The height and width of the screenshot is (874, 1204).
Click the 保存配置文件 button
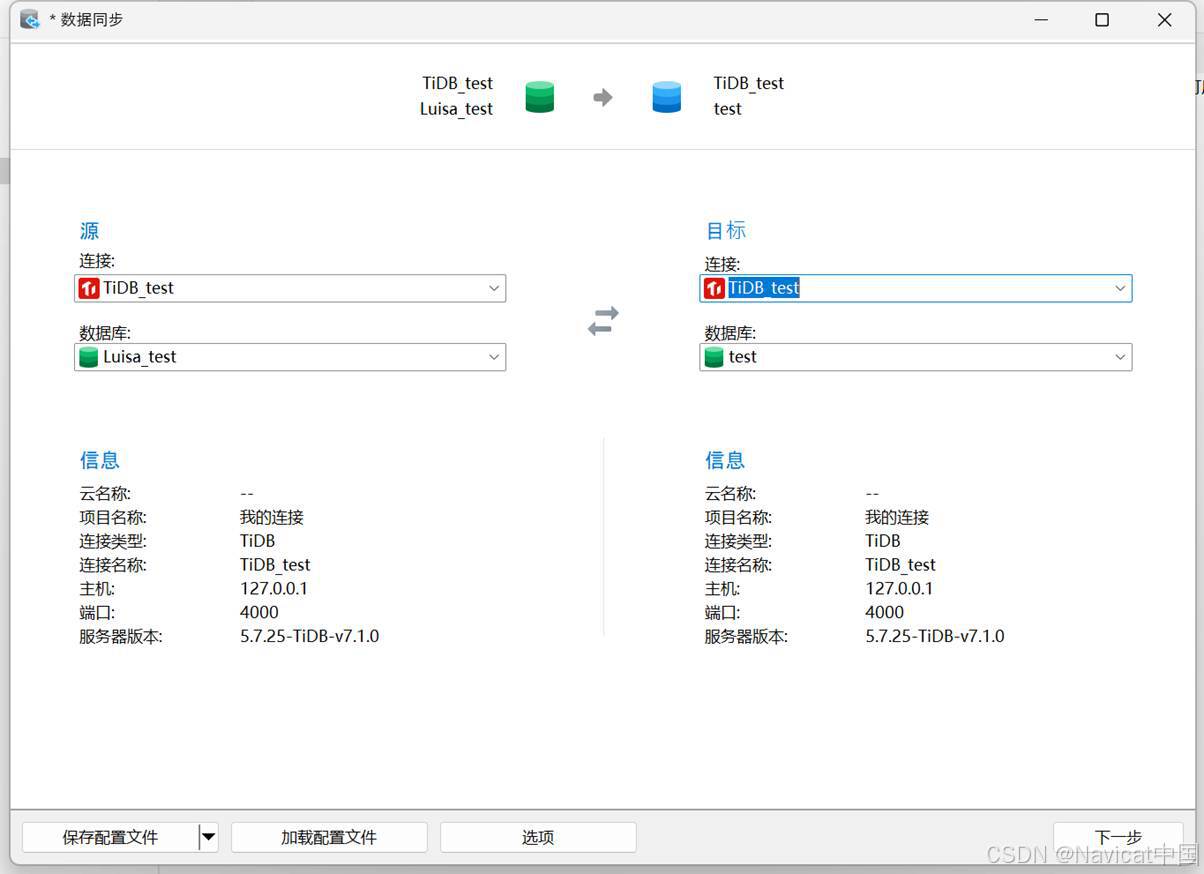(110, 837)
